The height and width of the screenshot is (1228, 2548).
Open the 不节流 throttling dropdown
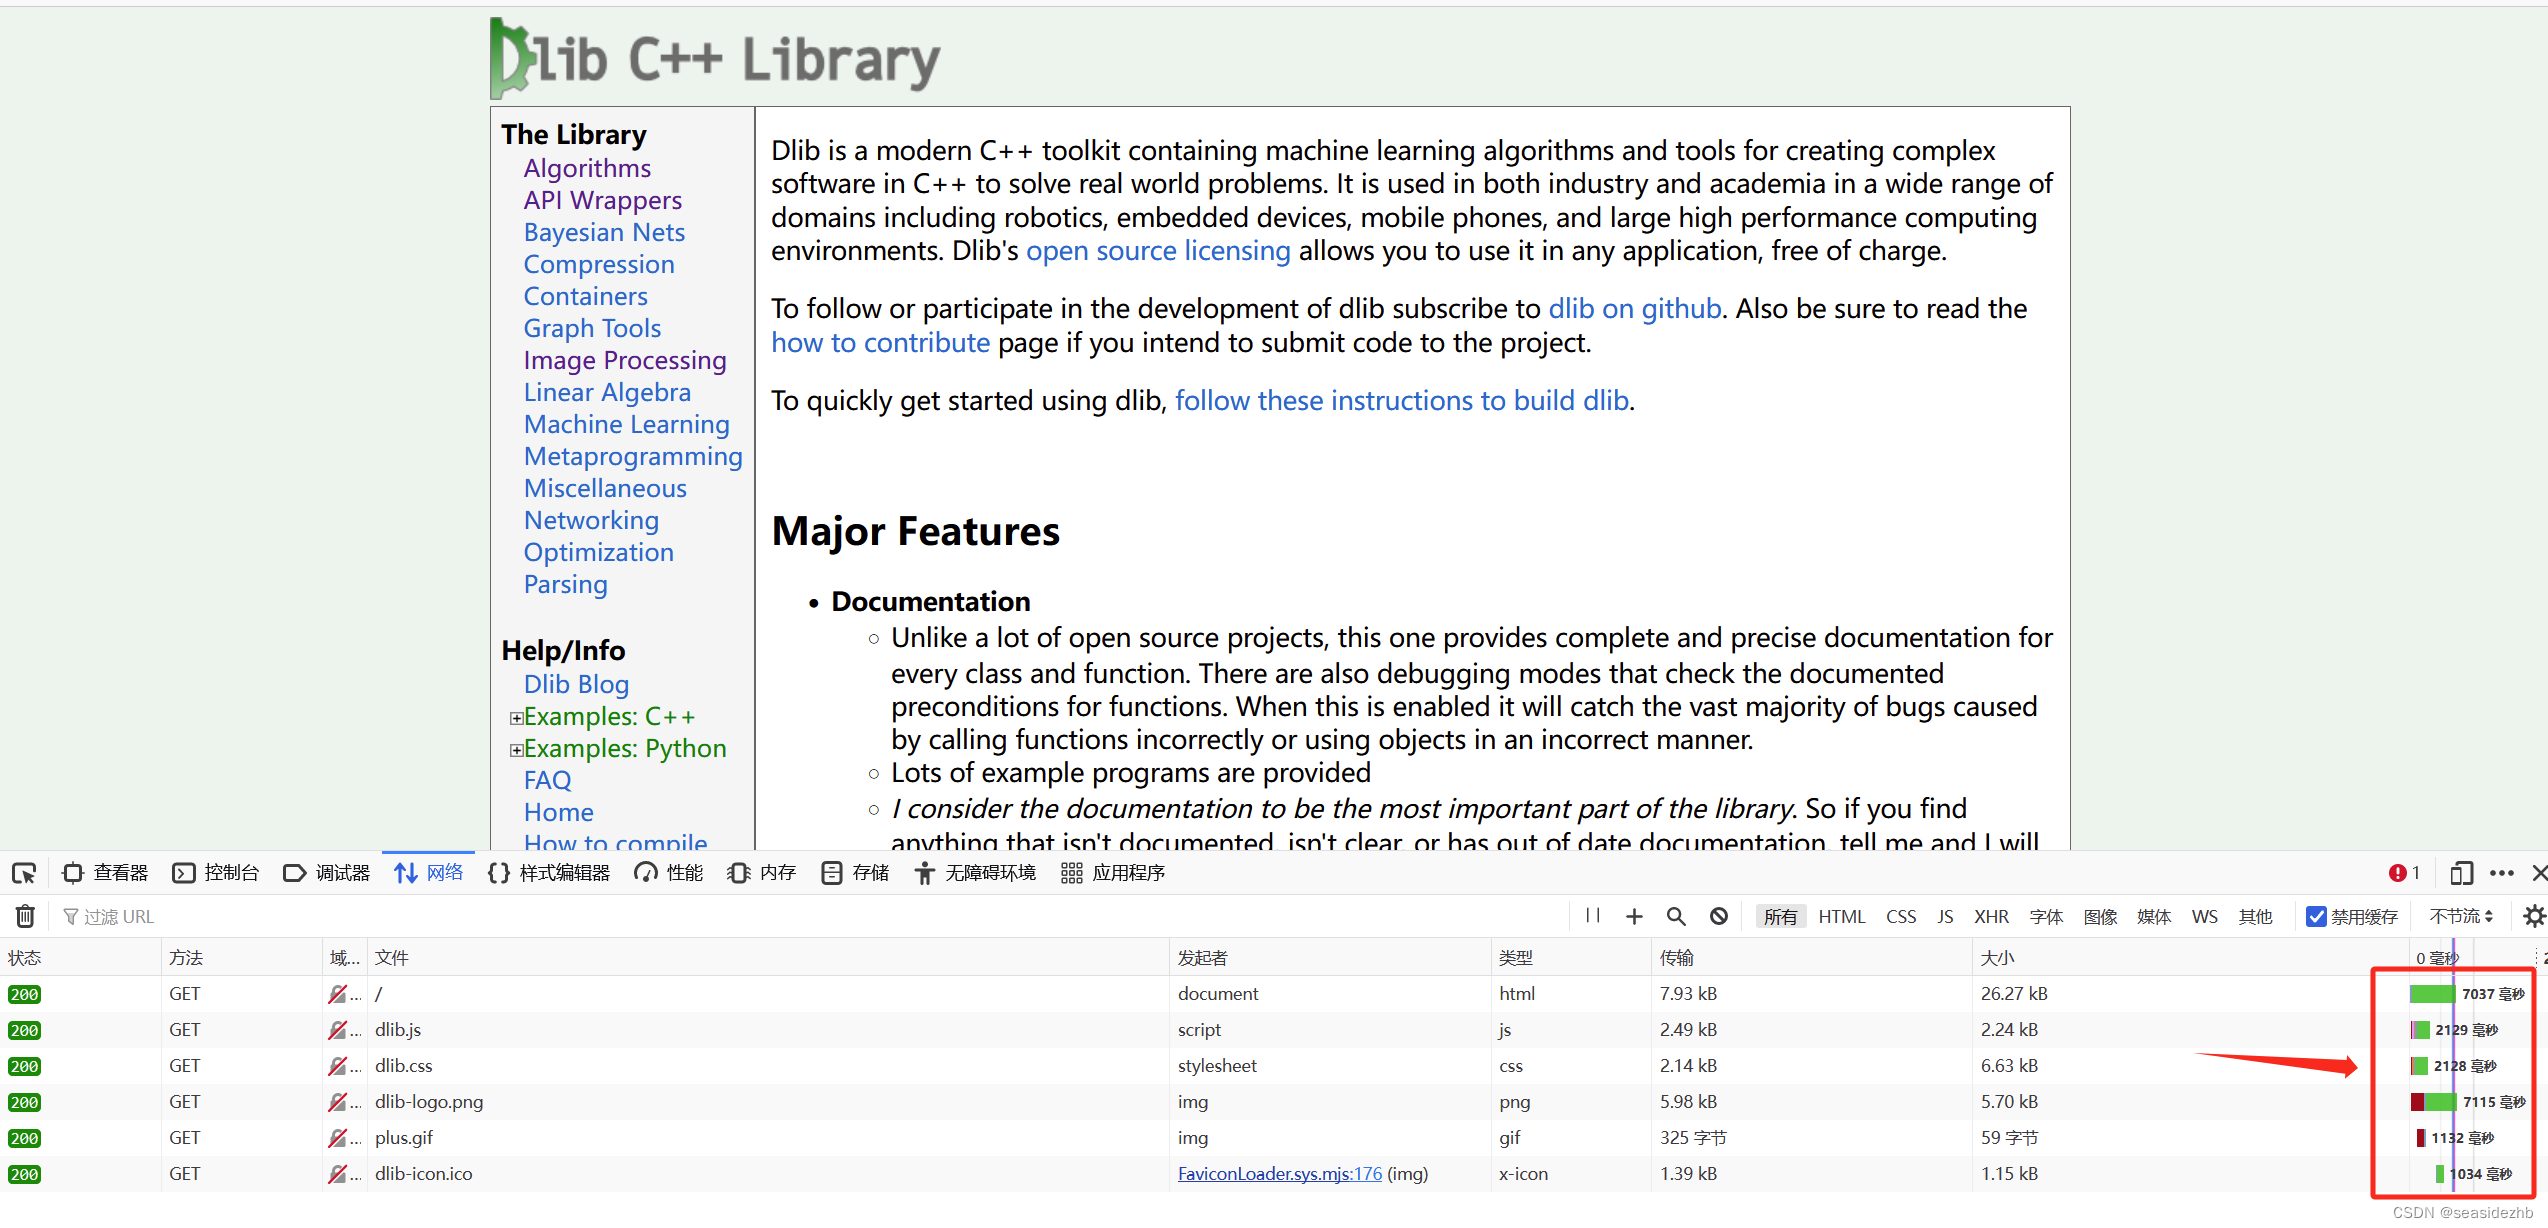(2461, 916)
